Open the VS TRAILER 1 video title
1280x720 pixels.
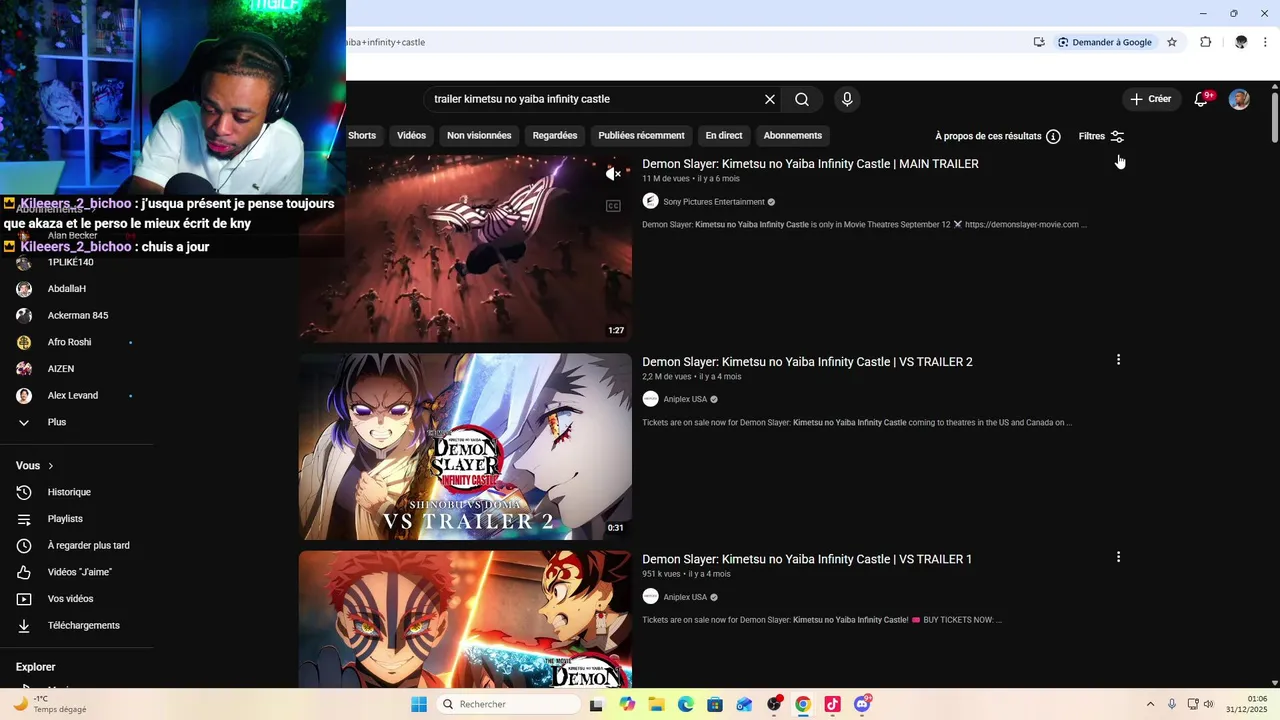coord(807,559)
